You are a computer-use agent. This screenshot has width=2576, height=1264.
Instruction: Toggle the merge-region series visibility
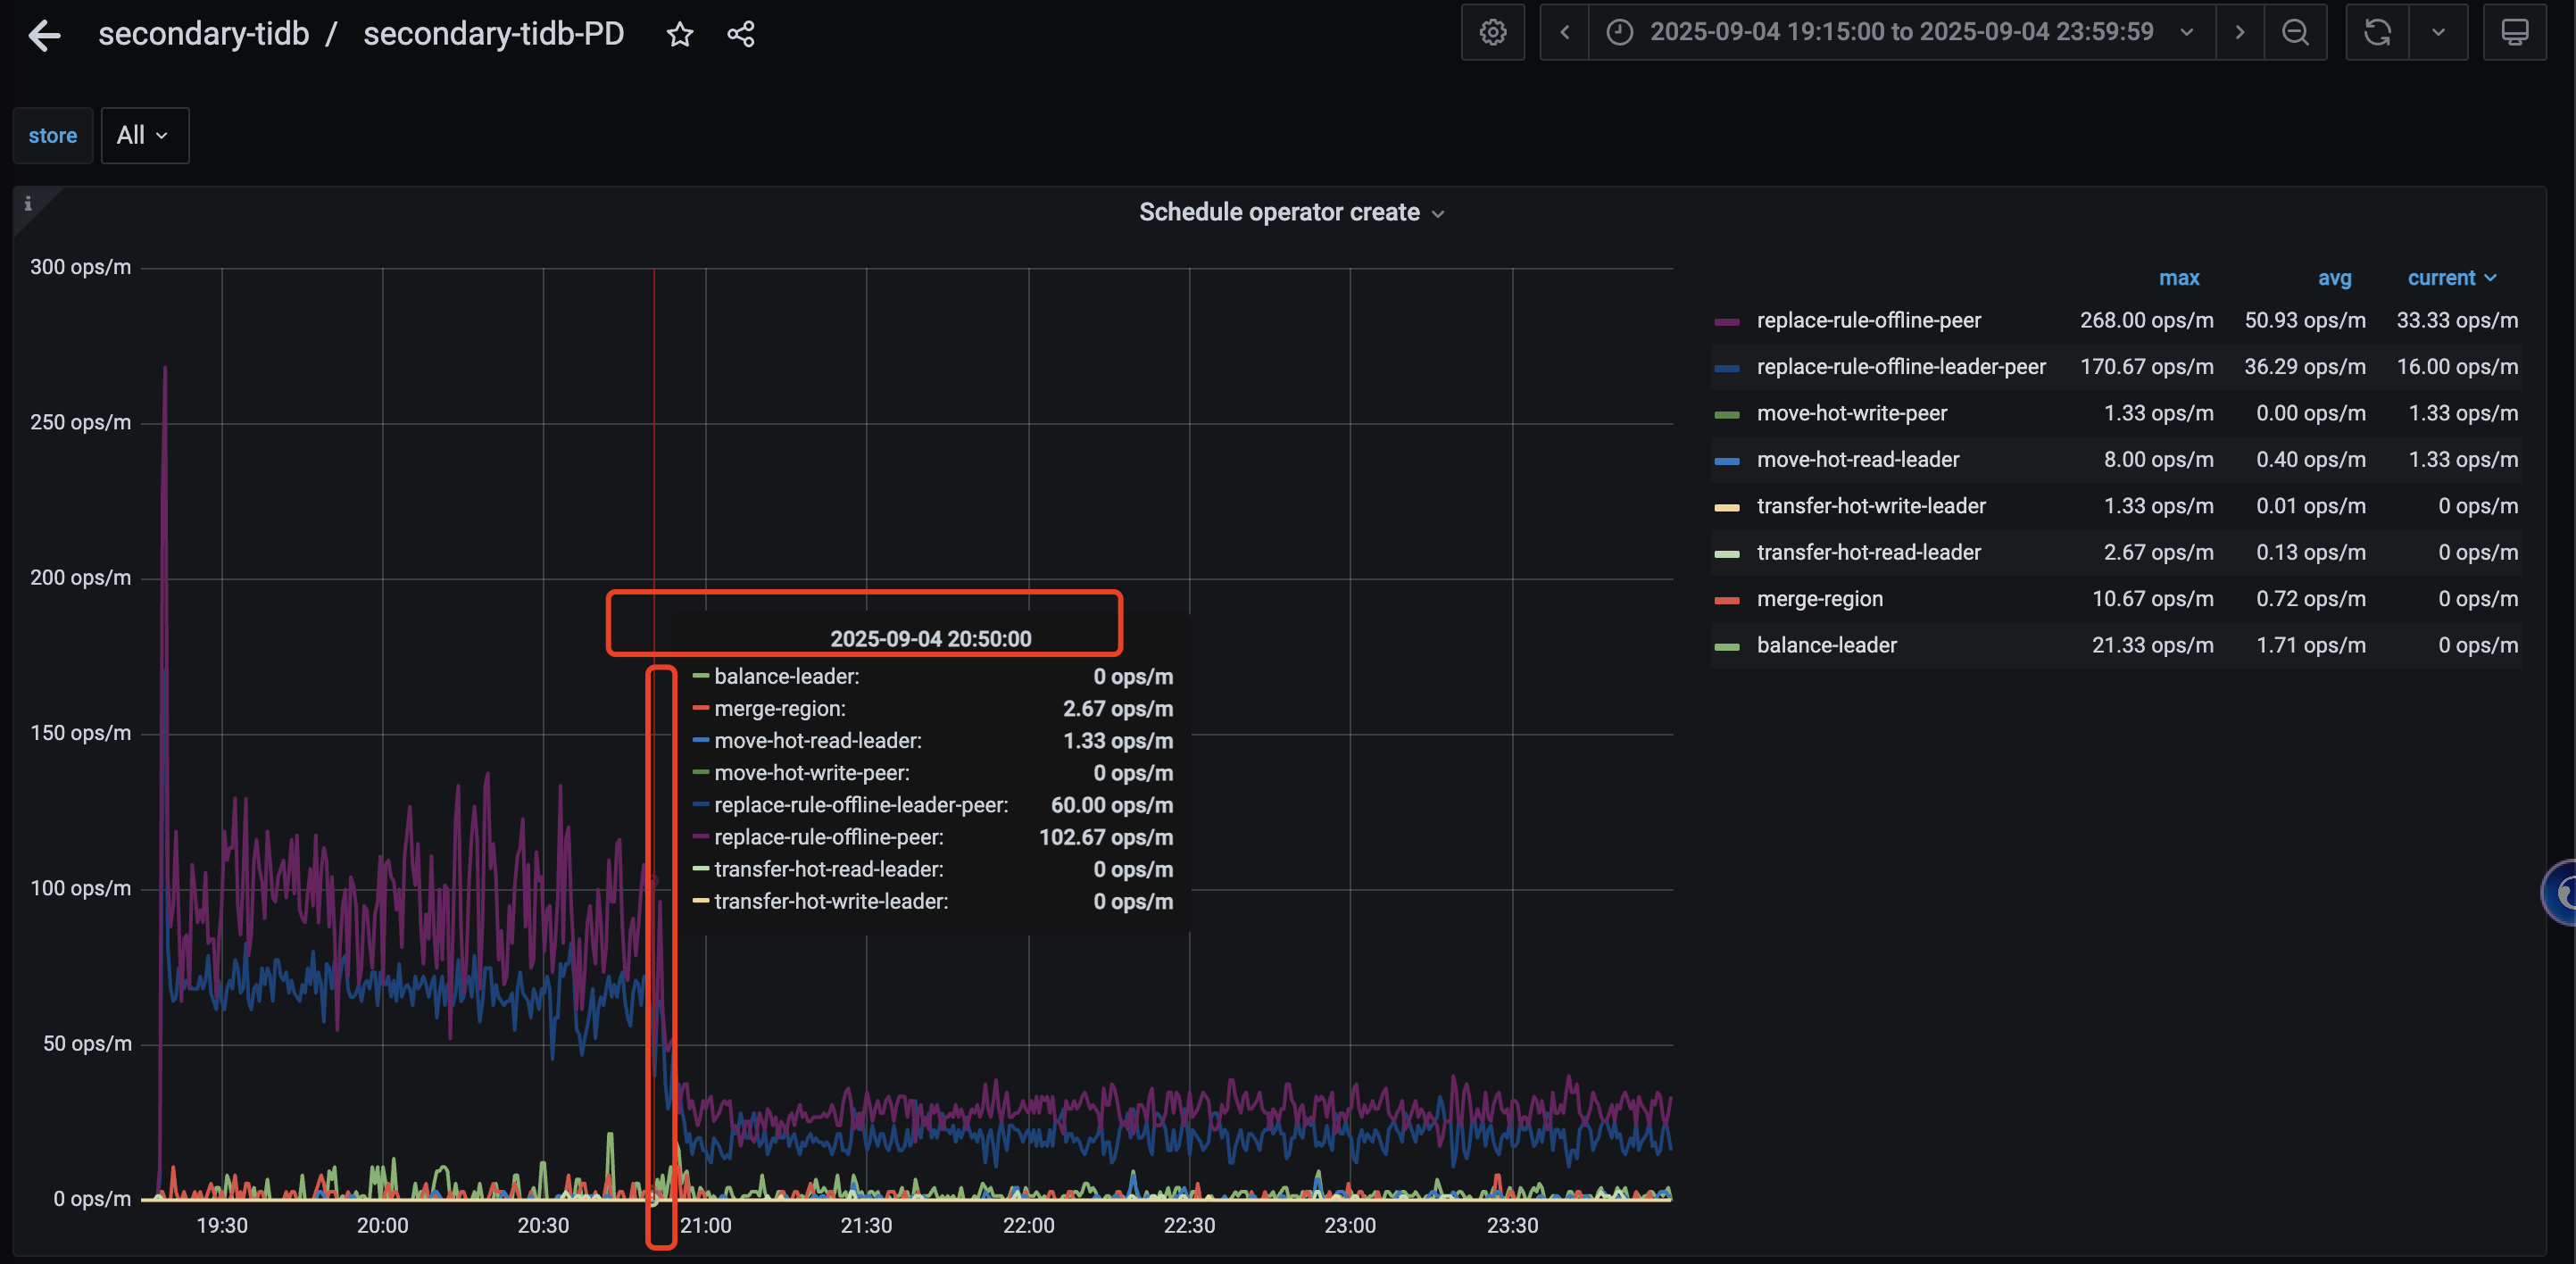1819,599
